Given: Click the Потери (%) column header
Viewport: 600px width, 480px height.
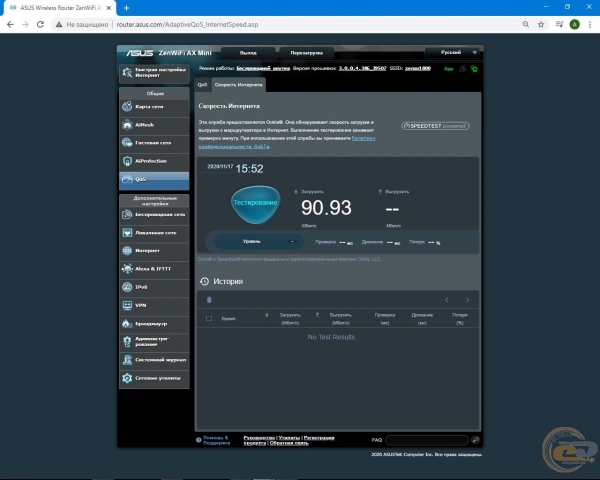Looking at the screenshot, I should coord(460,319).
